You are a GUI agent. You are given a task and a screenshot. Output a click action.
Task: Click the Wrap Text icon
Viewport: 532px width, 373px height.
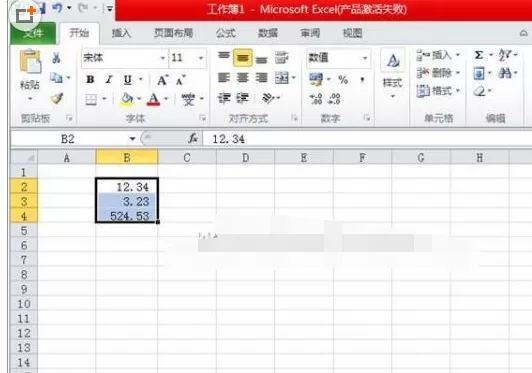281,58
